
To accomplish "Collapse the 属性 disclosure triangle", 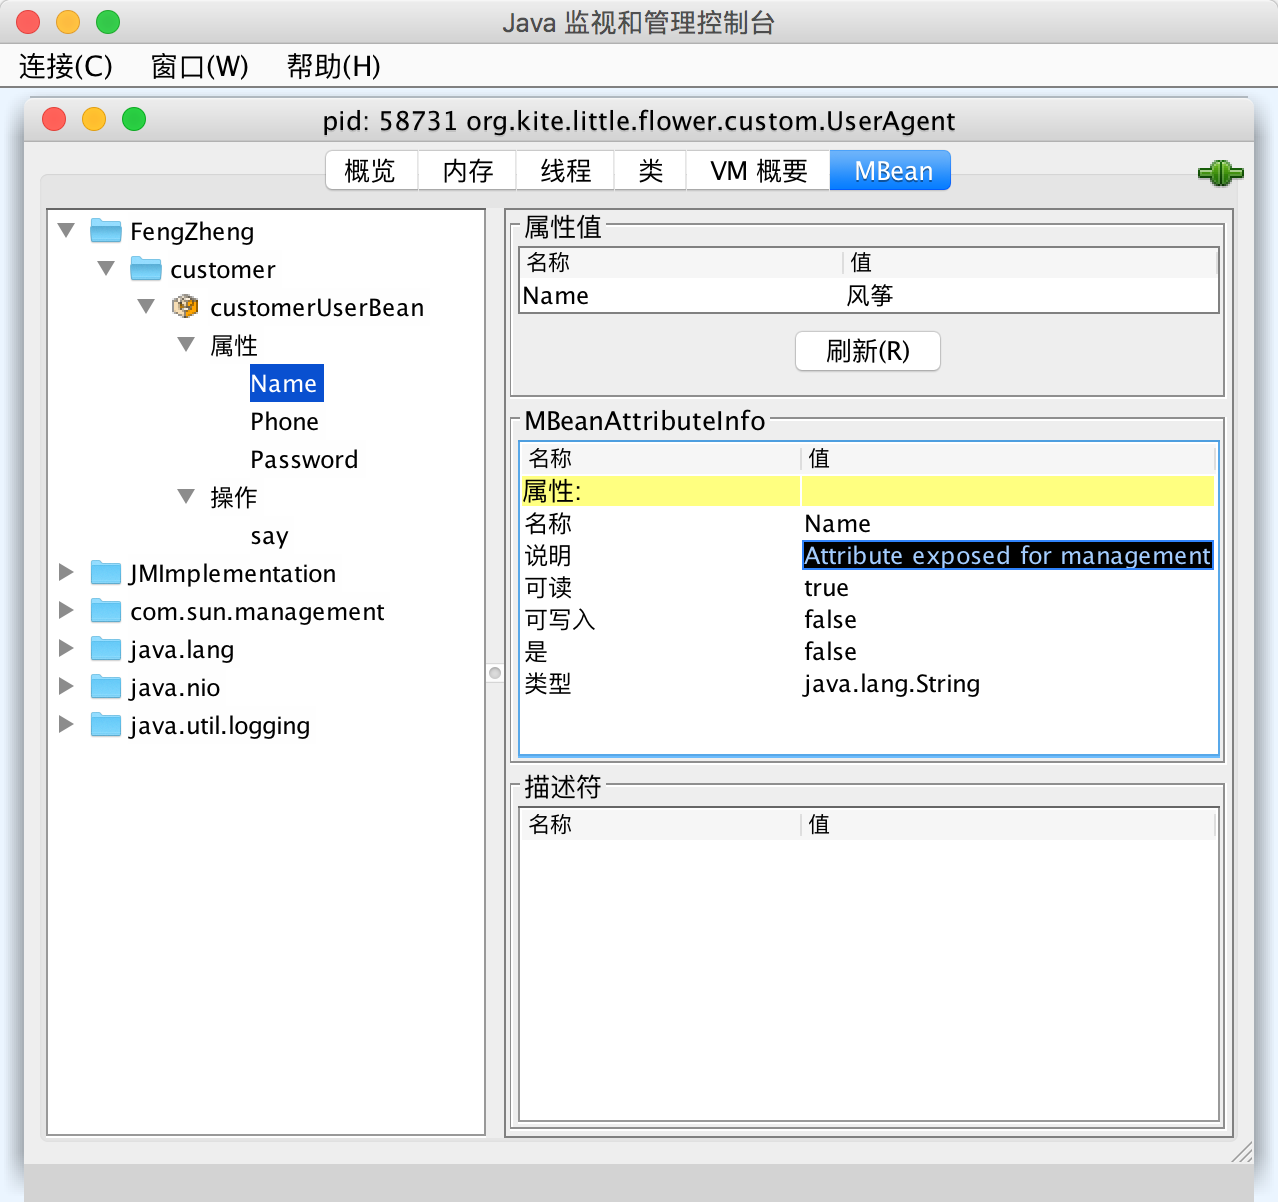I will tap(185, 344).
